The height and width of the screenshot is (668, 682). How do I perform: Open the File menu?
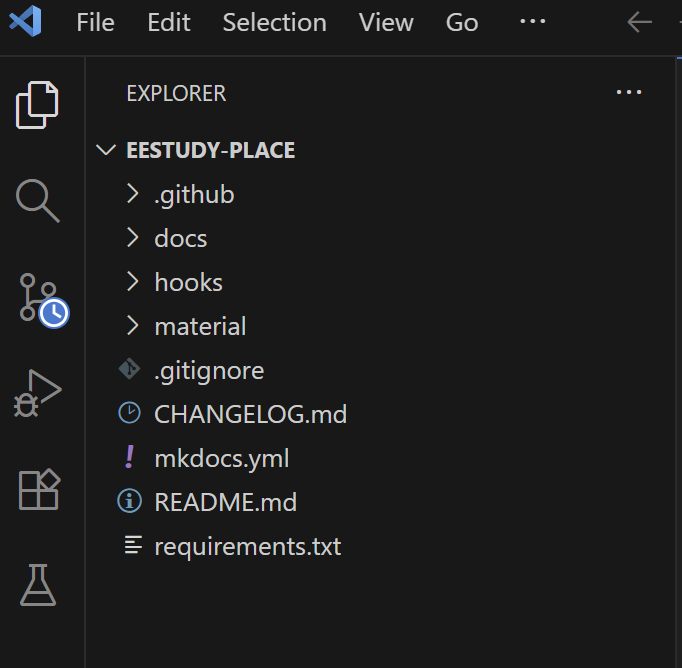95,22
